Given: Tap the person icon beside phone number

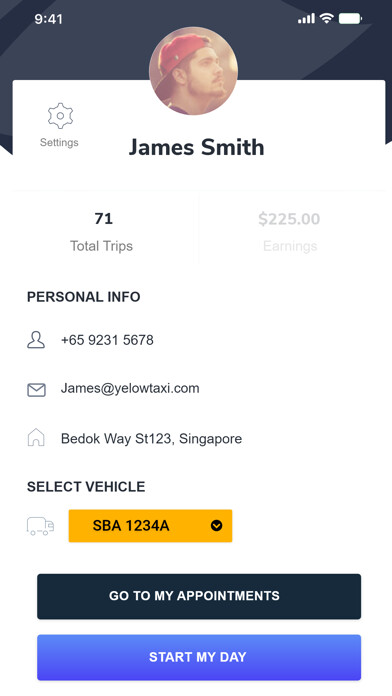Looking at the screenshot, I should point(36,340).
